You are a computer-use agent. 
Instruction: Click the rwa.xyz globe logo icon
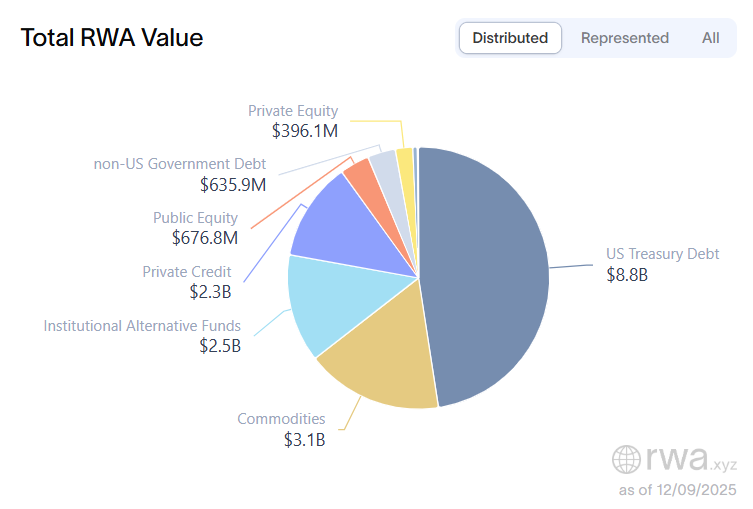click(x=627, y=459)
